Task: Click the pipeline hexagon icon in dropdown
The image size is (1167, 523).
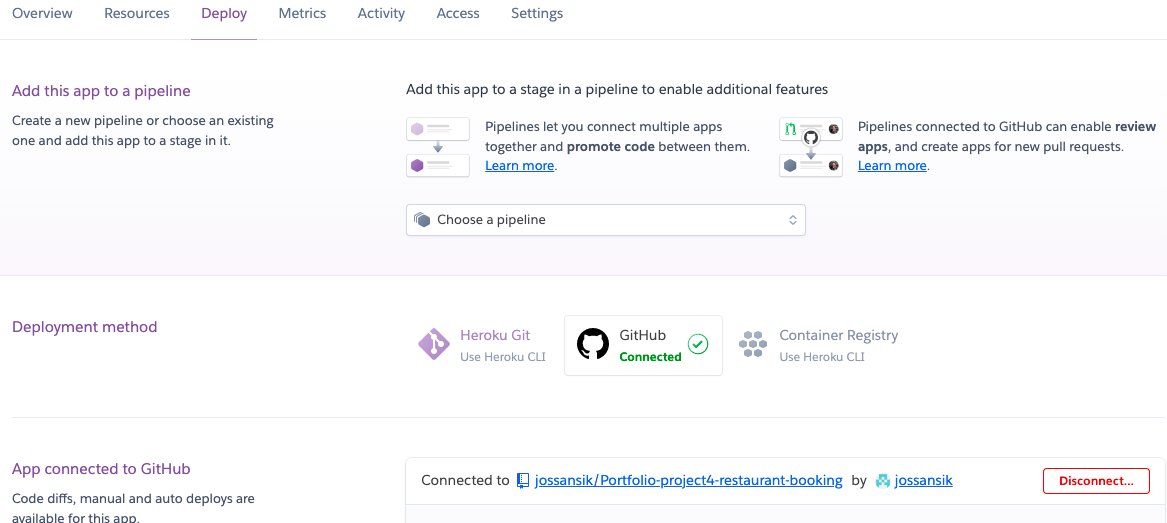Action: 422,219
